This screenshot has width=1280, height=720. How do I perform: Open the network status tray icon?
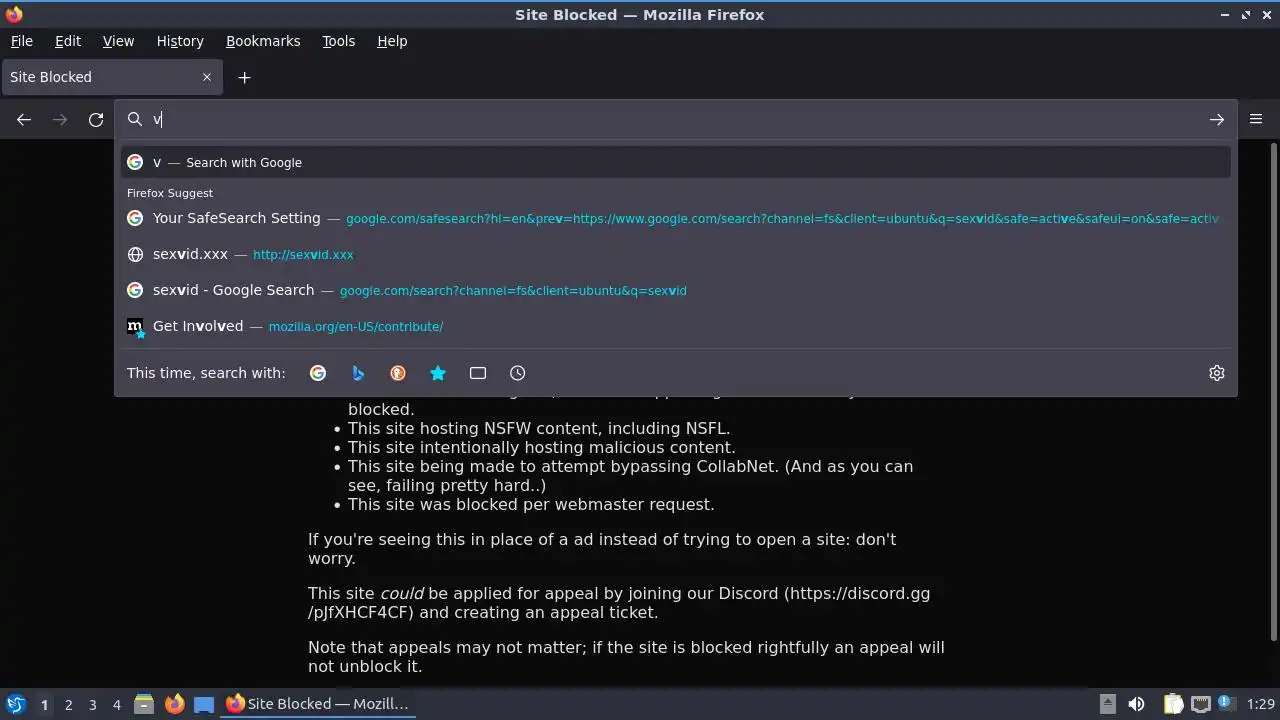[1201, 704]
